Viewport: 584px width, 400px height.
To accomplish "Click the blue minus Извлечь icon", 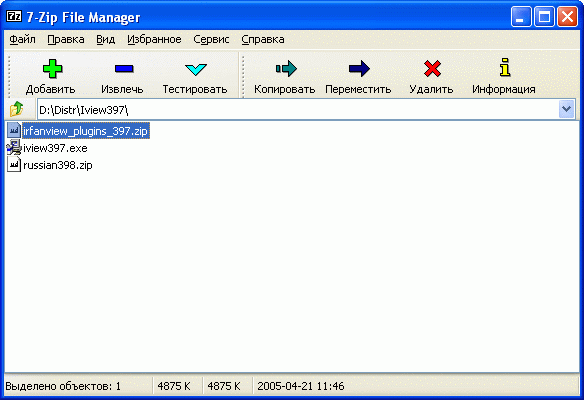I will click(124, 69).
